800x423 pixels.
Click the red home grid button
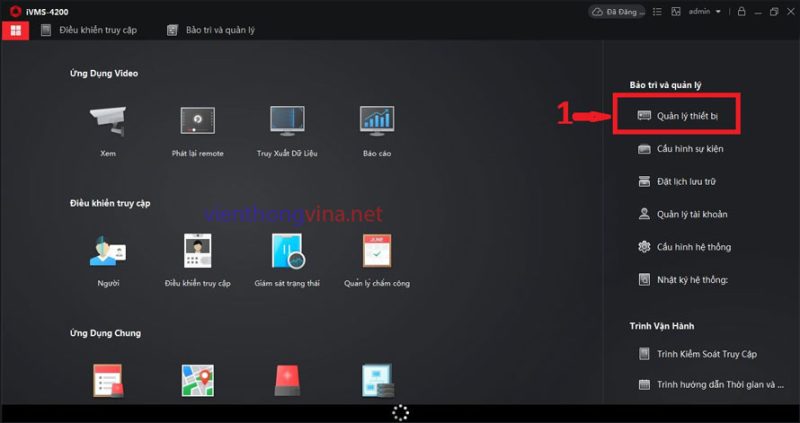(15, 30)
